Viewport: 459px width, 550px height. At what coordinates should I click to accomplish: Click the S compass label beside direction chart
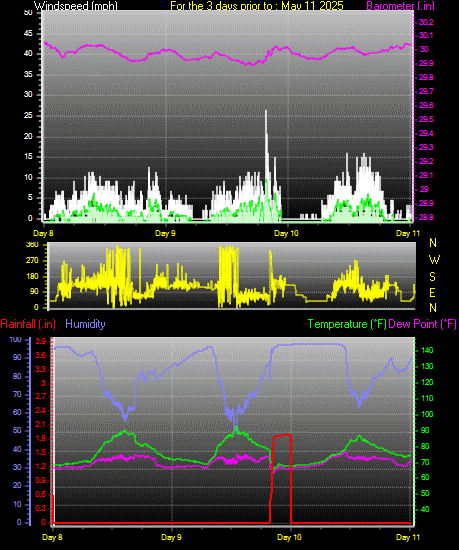click(x=433, y=277)
